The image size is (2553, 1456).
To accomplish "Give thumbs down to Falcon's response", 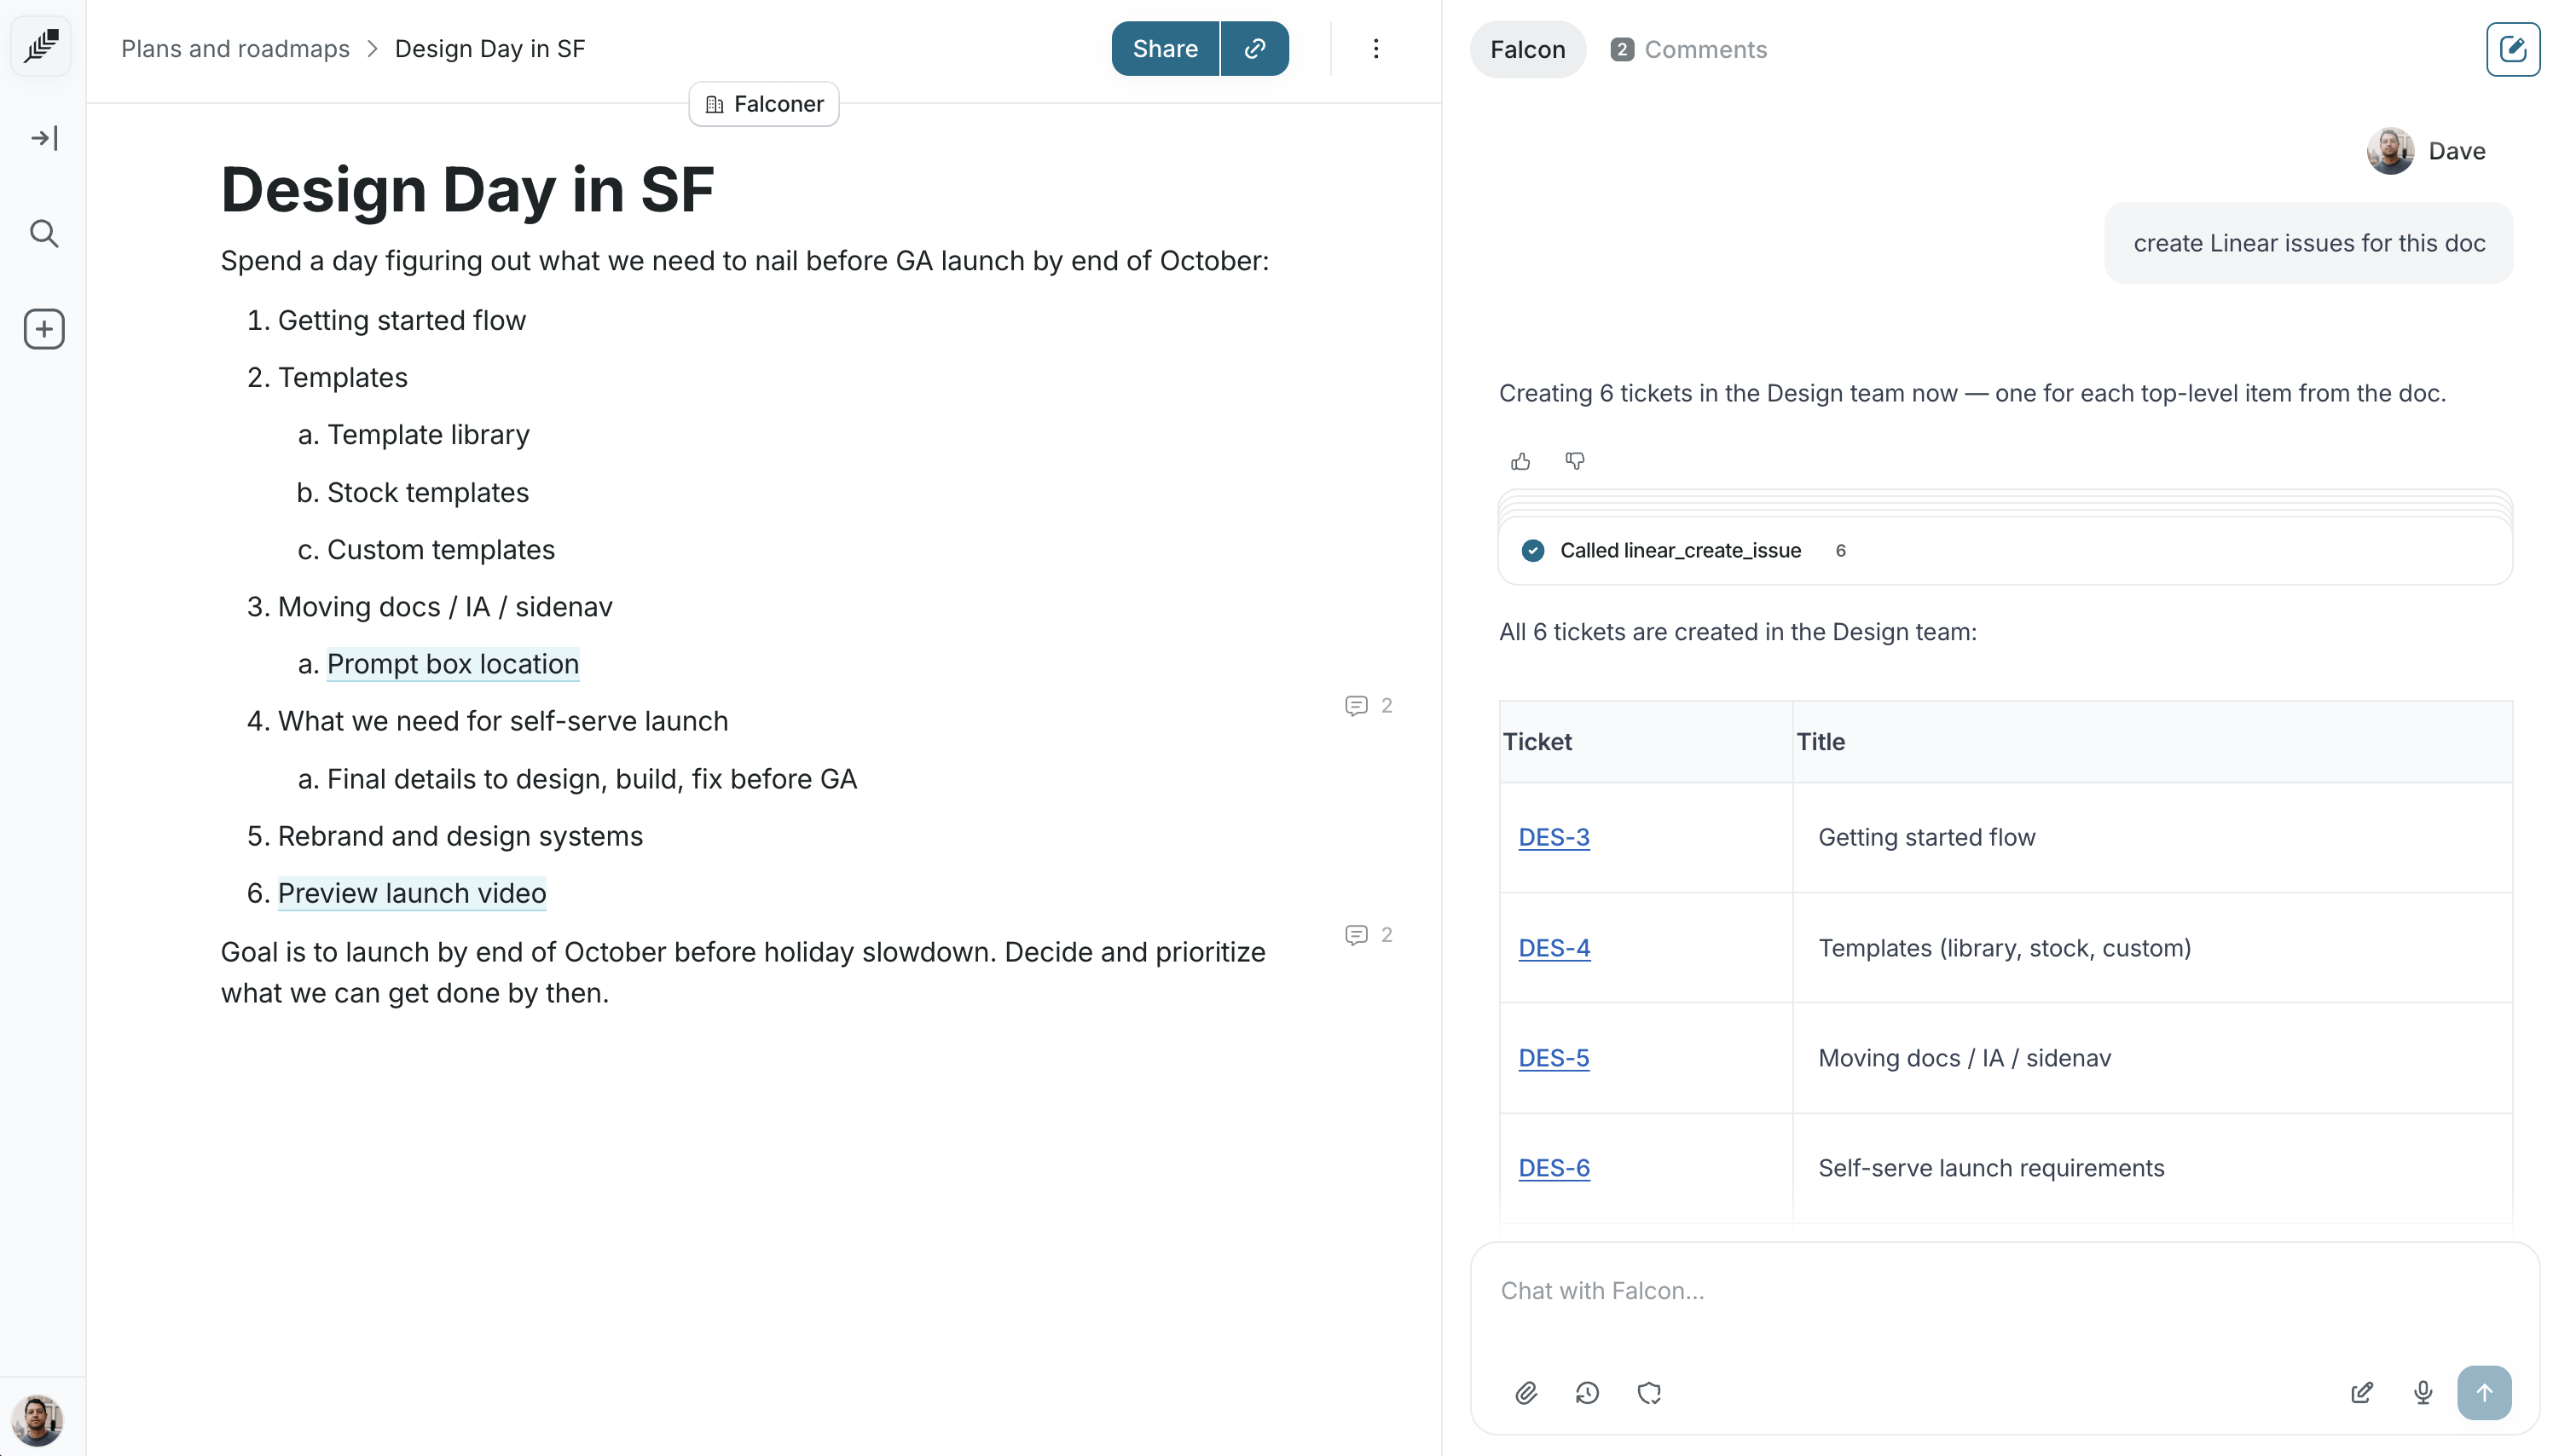I will point(1574,461).
